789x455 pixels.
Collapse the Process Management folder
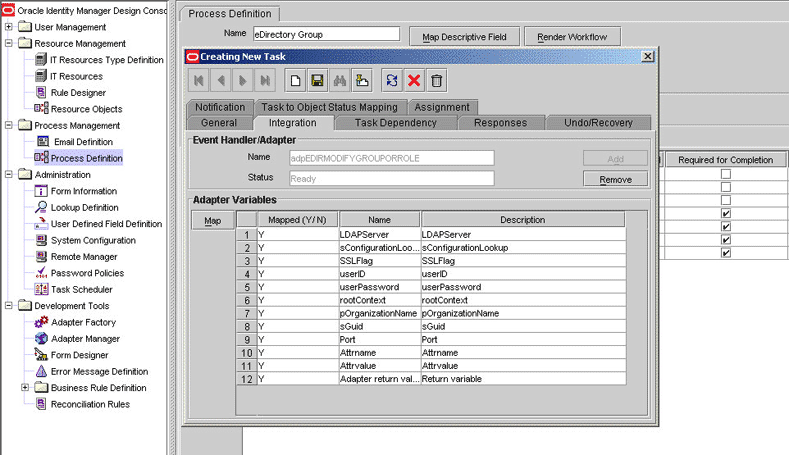[x=9, y=125]
